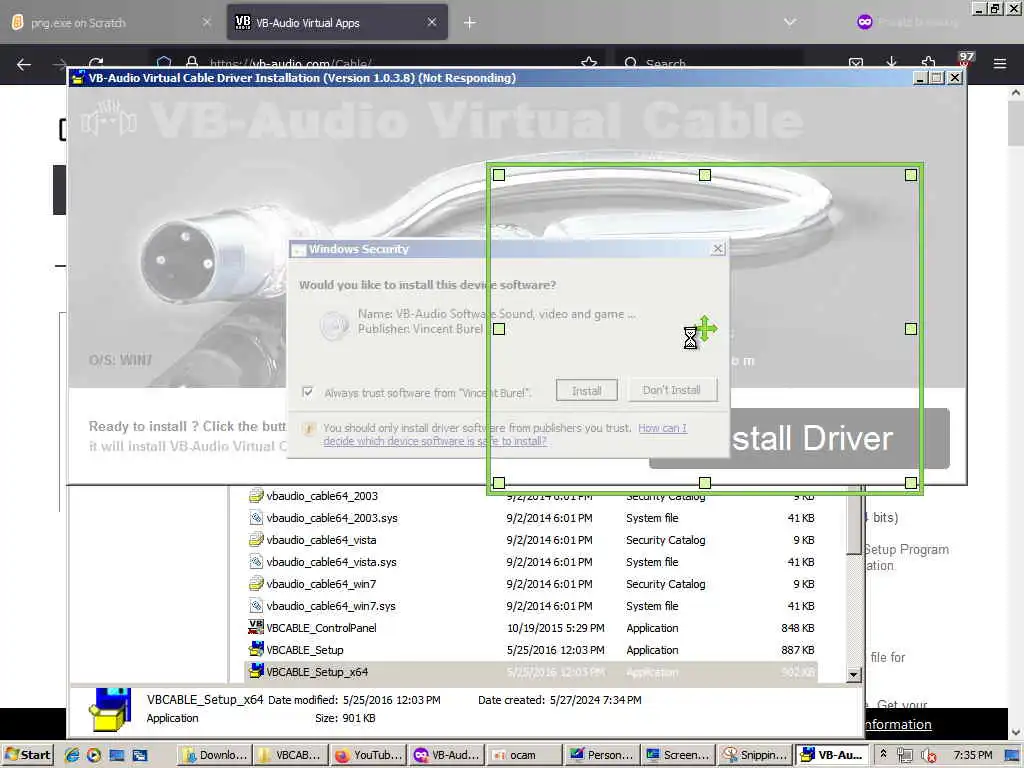
Task: Click the installer title bar icon
Action: coord(78,78)
